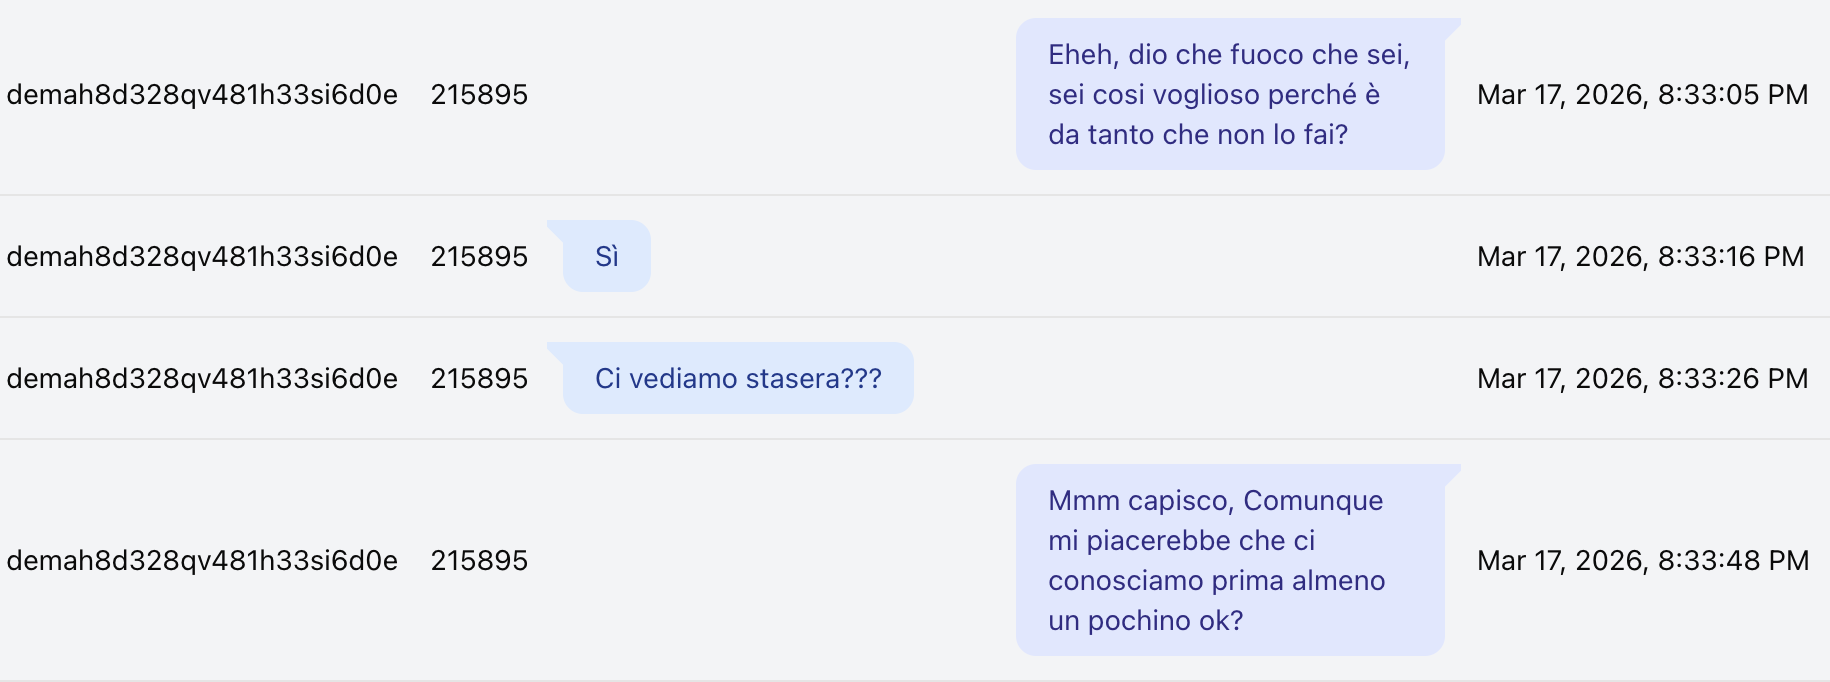Click the text line 'sei cosi voglioso perché è'
Viewport: 1830px width, 682px height.
point(1213,95)
